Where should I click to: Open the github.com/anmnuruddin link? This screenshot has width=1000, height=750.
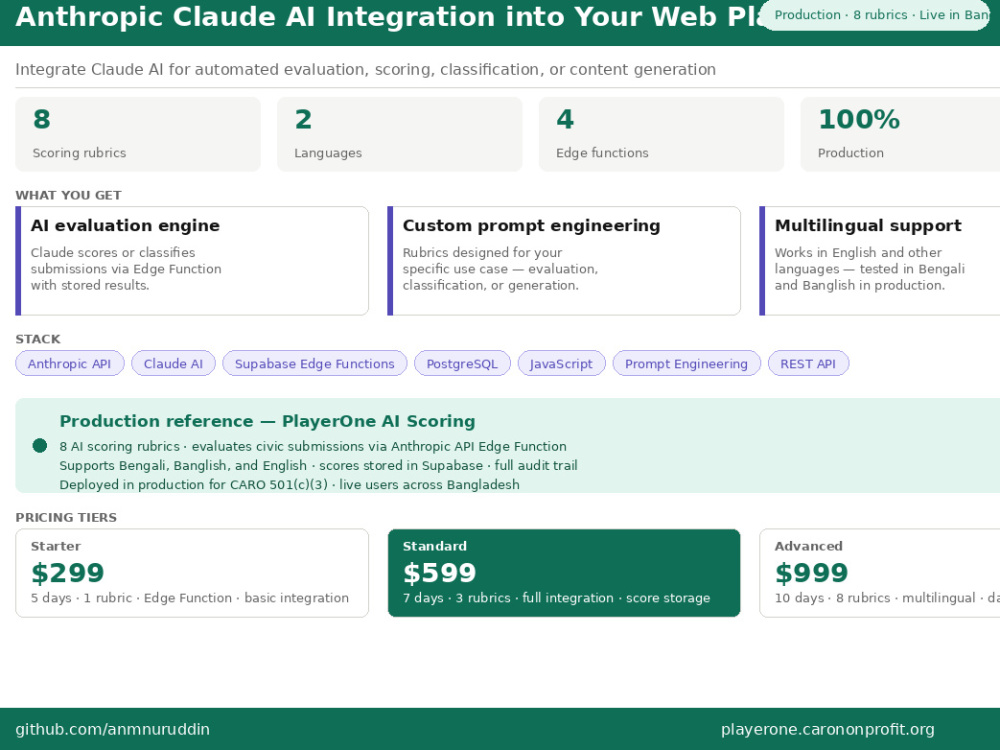click(112, 729)
